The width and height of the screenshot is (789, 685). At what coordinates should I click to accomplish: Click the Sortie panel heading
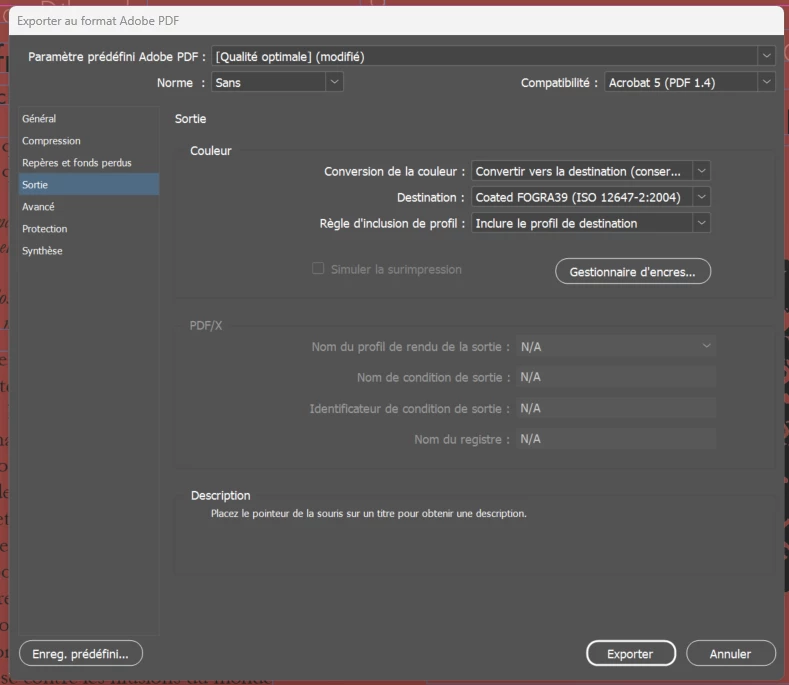tap(190, 119)
